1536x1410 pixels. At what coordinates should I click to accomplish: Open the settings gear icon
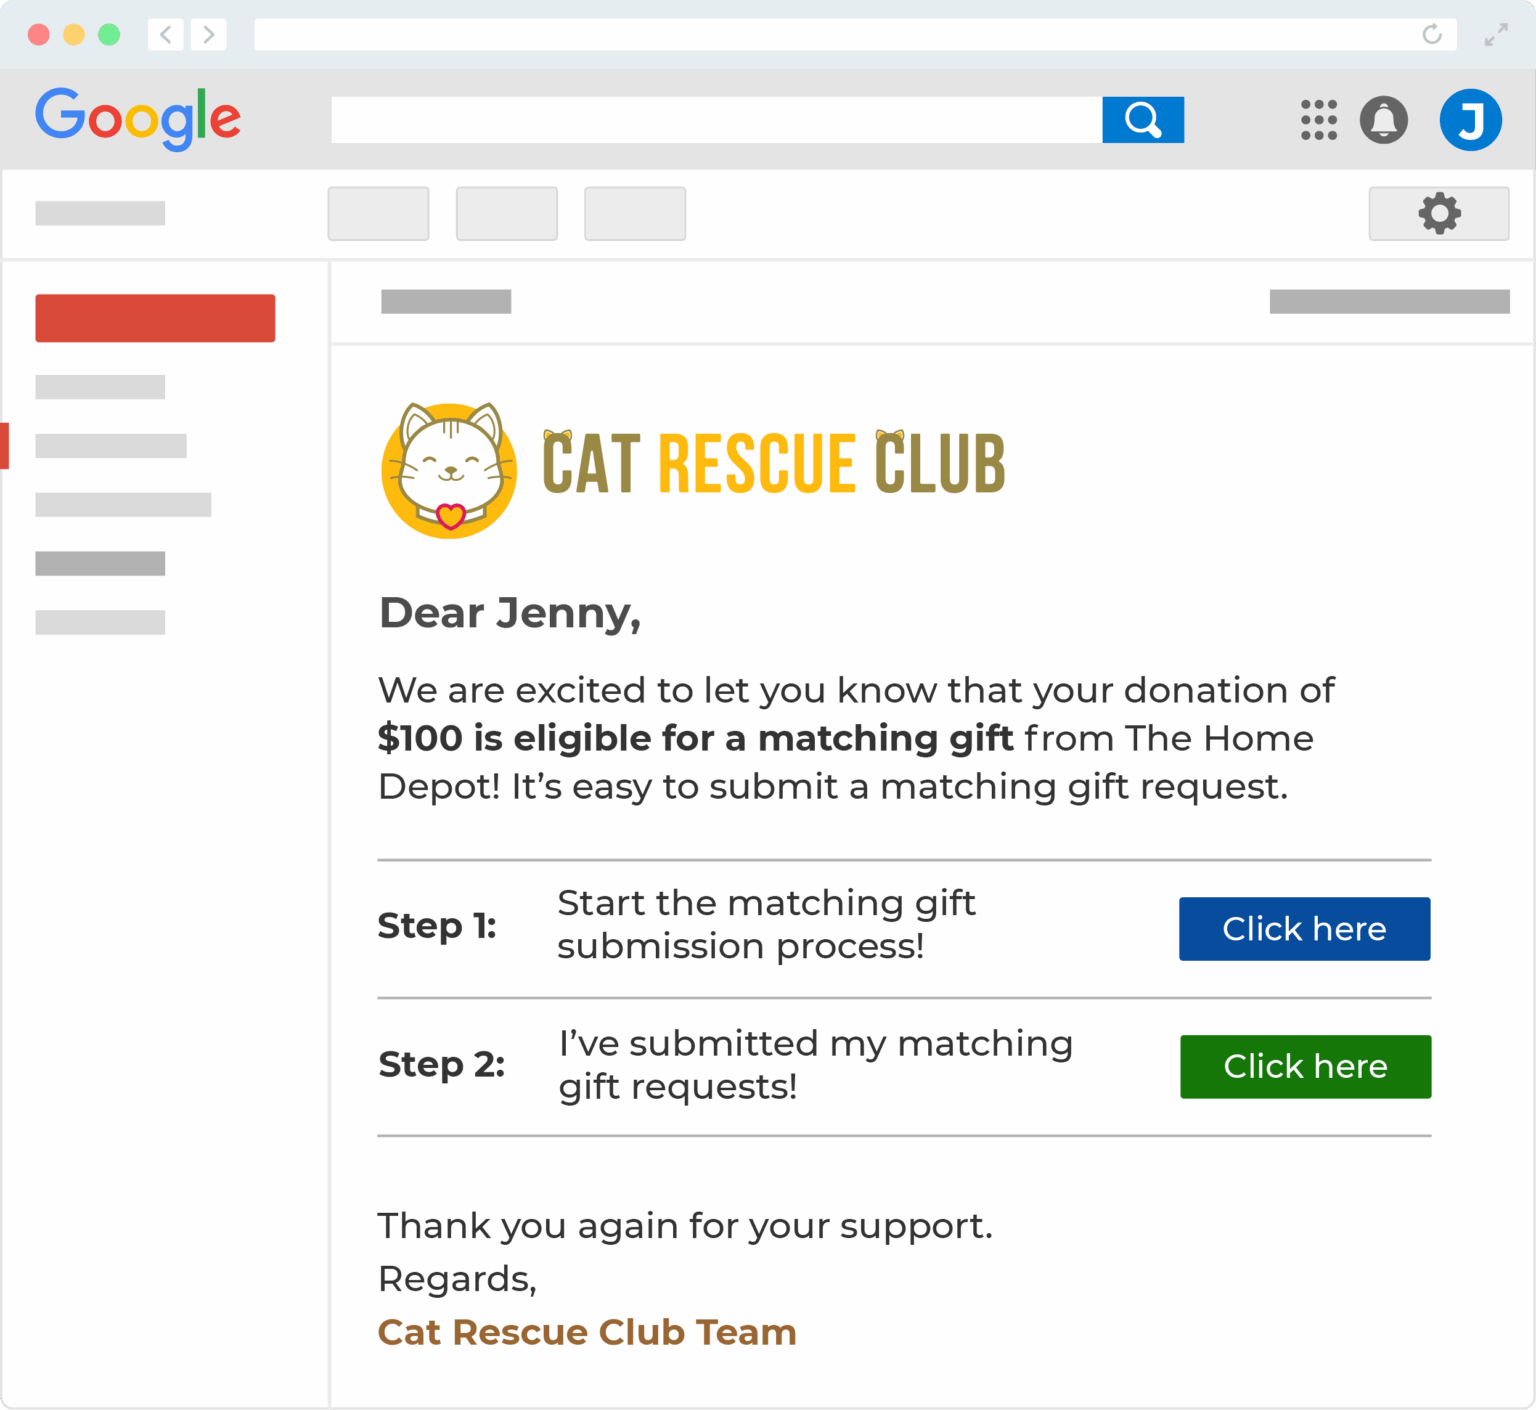[x=1438, y=213]
